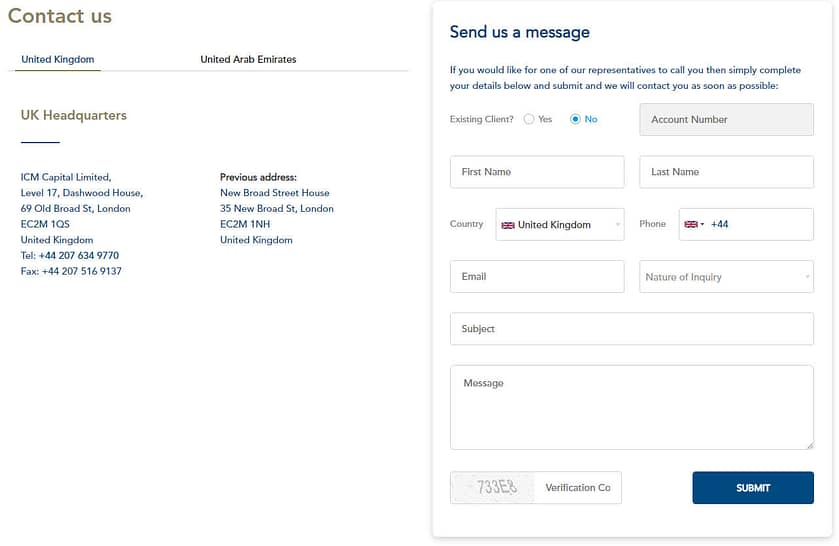Click inside the Message text area
The width and height of the screenshot is (839, 546).
[x=631, y=407]
